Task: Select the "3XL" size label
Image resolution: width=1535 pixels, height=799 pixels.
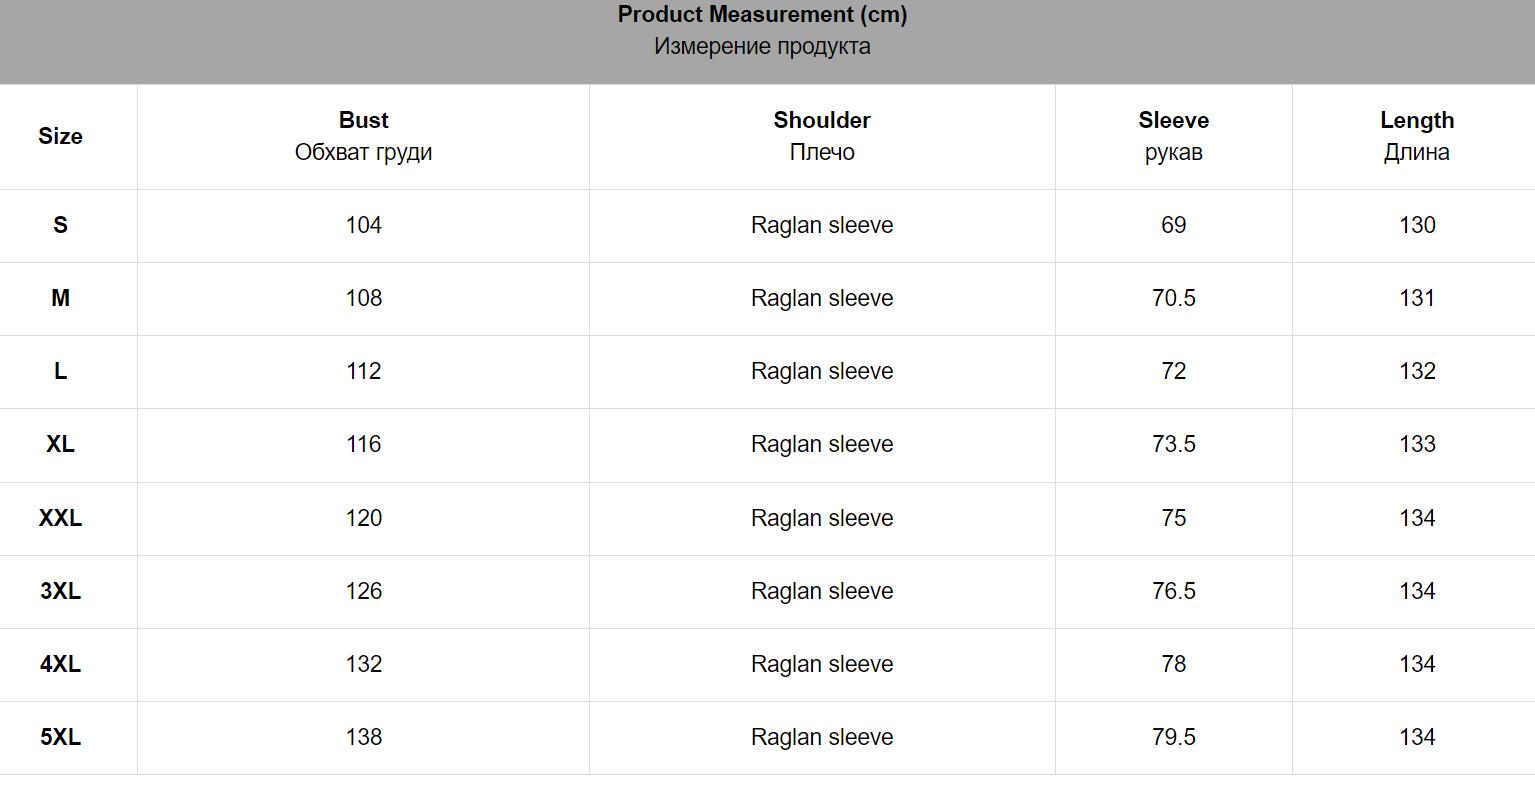Action: (60, 592)
